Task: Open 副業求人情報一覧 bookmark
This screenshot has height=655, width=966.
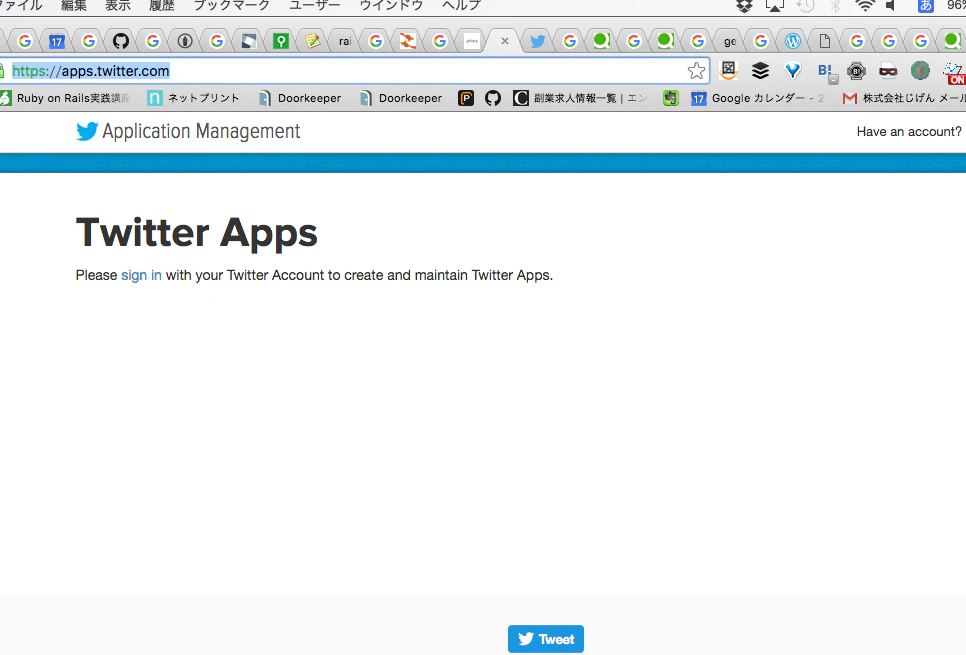Action: point(580,98)
